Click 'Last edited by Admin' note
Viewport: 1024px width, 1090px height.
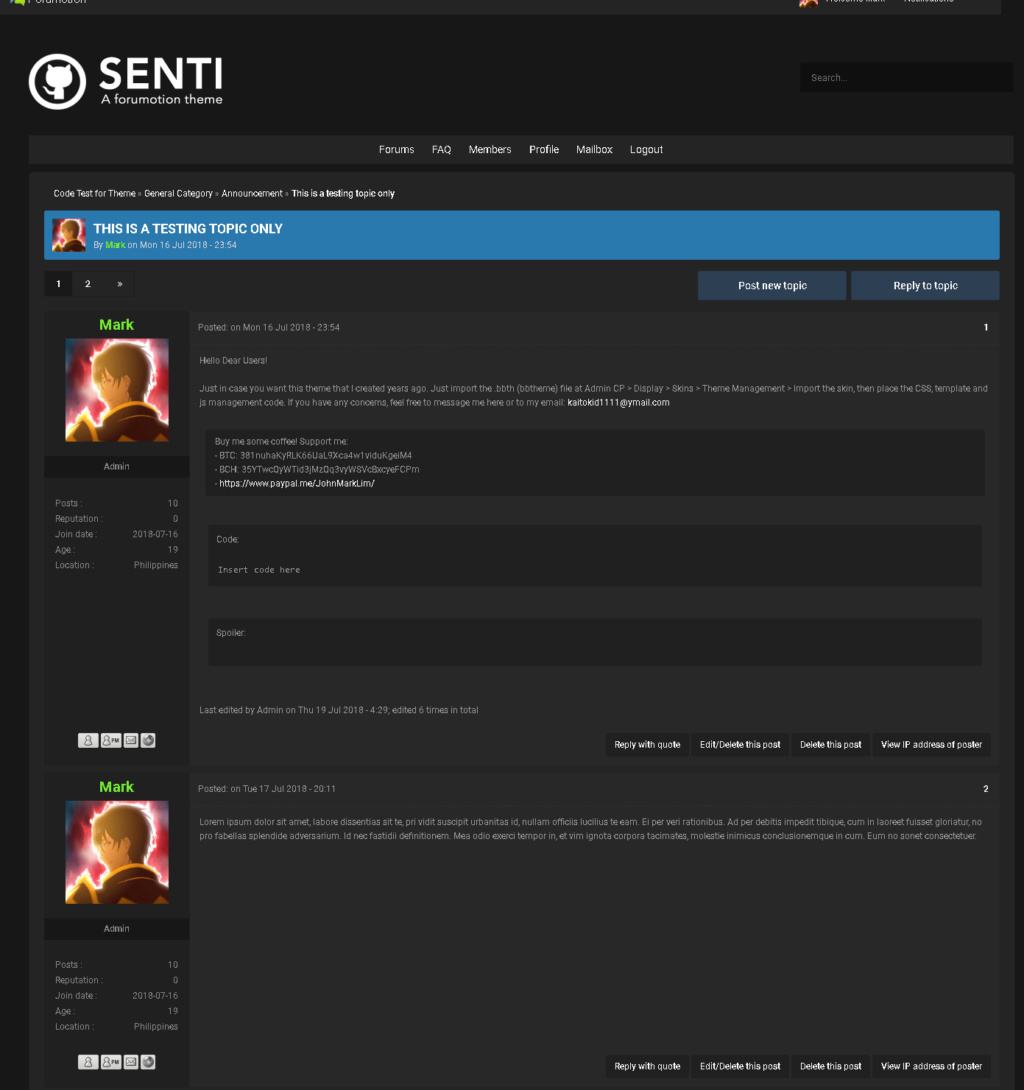click(x=339, y=710)
